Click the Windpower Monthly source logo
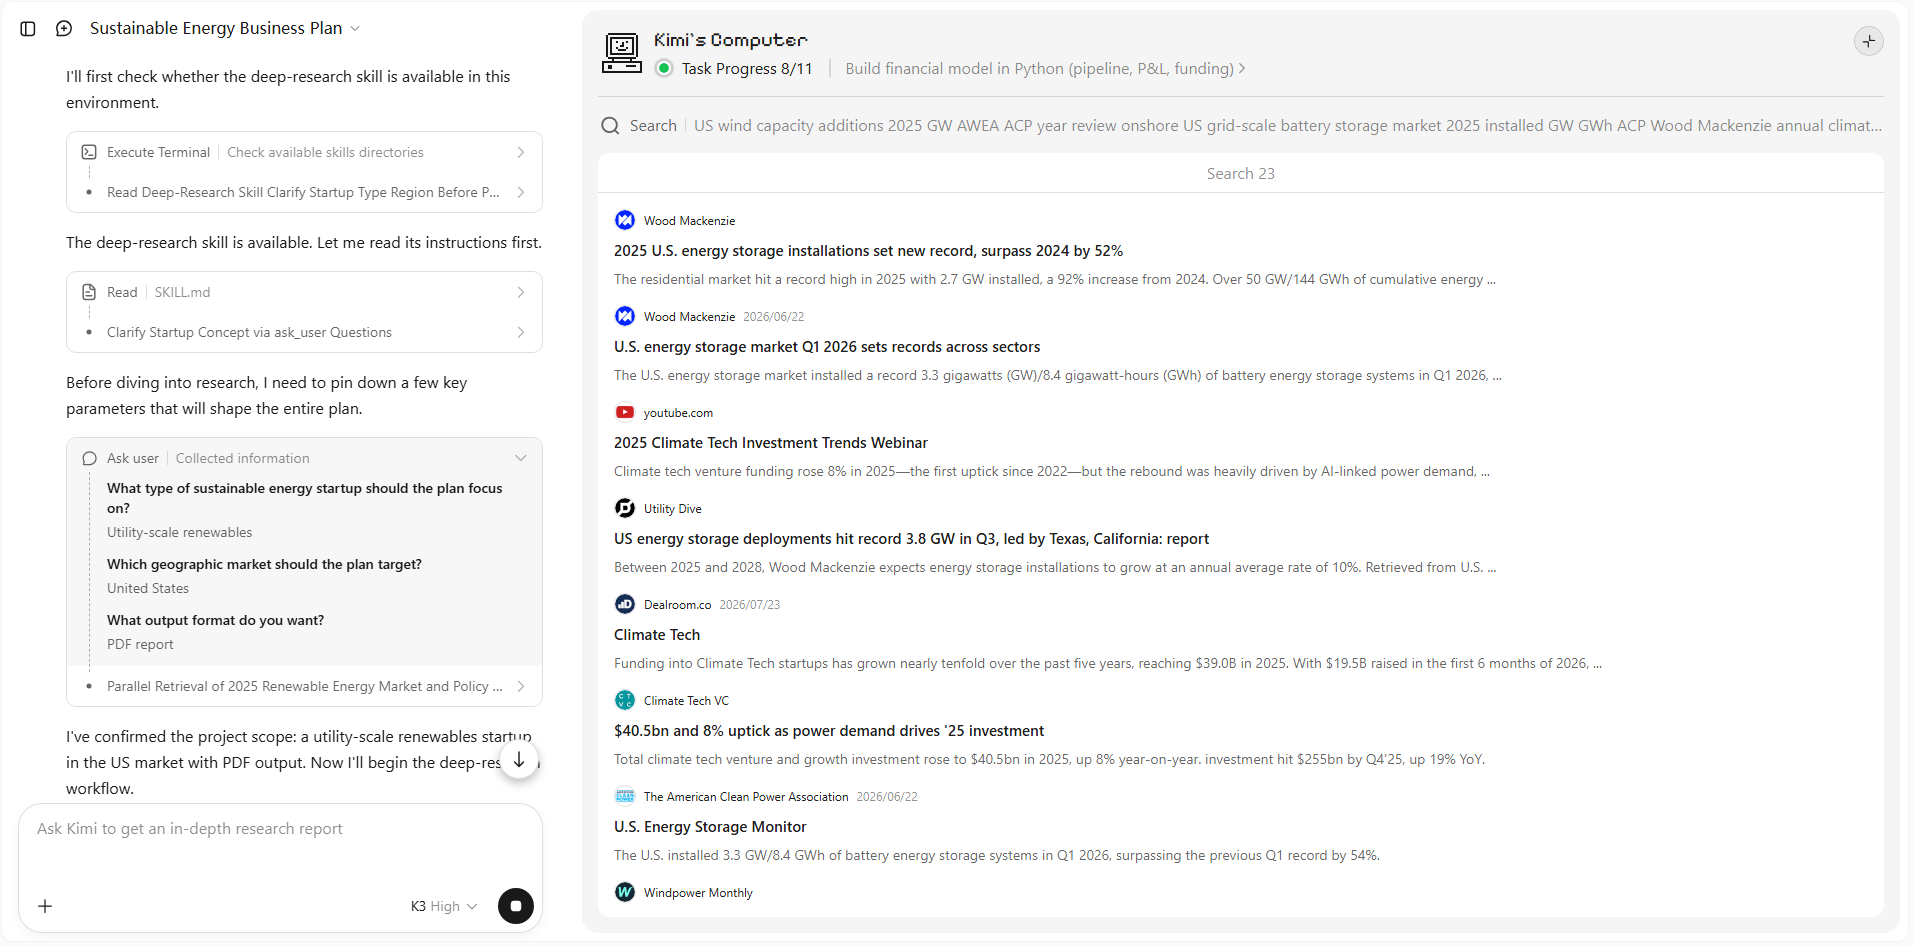The height and width of the screenshot is (945, 1914). 625,892
